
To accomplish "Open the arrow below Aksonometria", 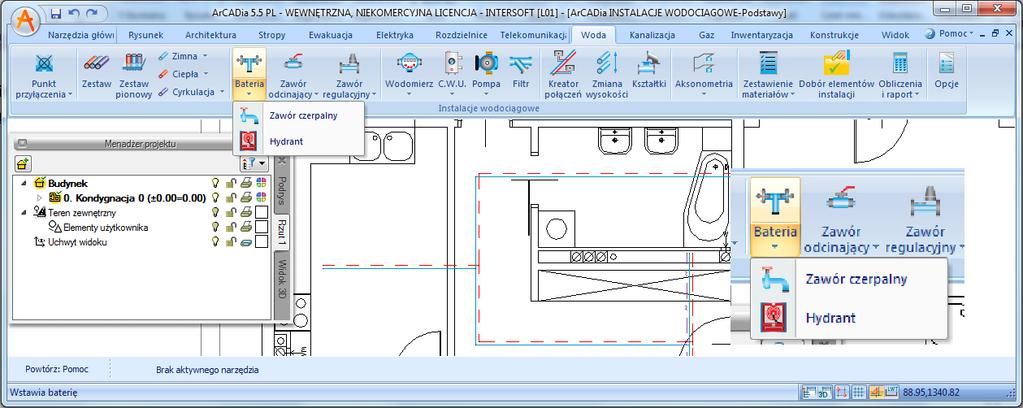I will [703, 95].
